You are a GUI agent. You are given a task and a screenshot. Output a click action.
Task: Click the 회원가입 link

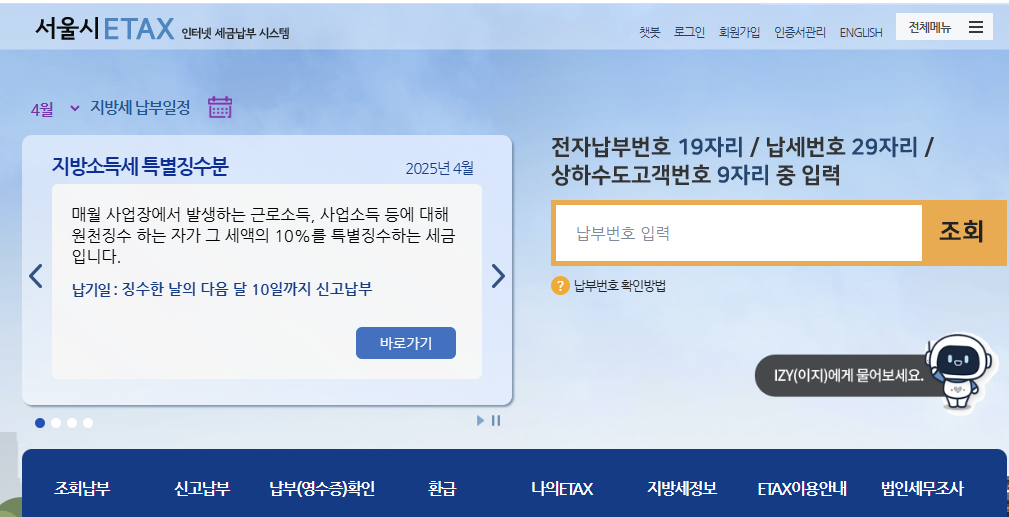tap(739, 32)
